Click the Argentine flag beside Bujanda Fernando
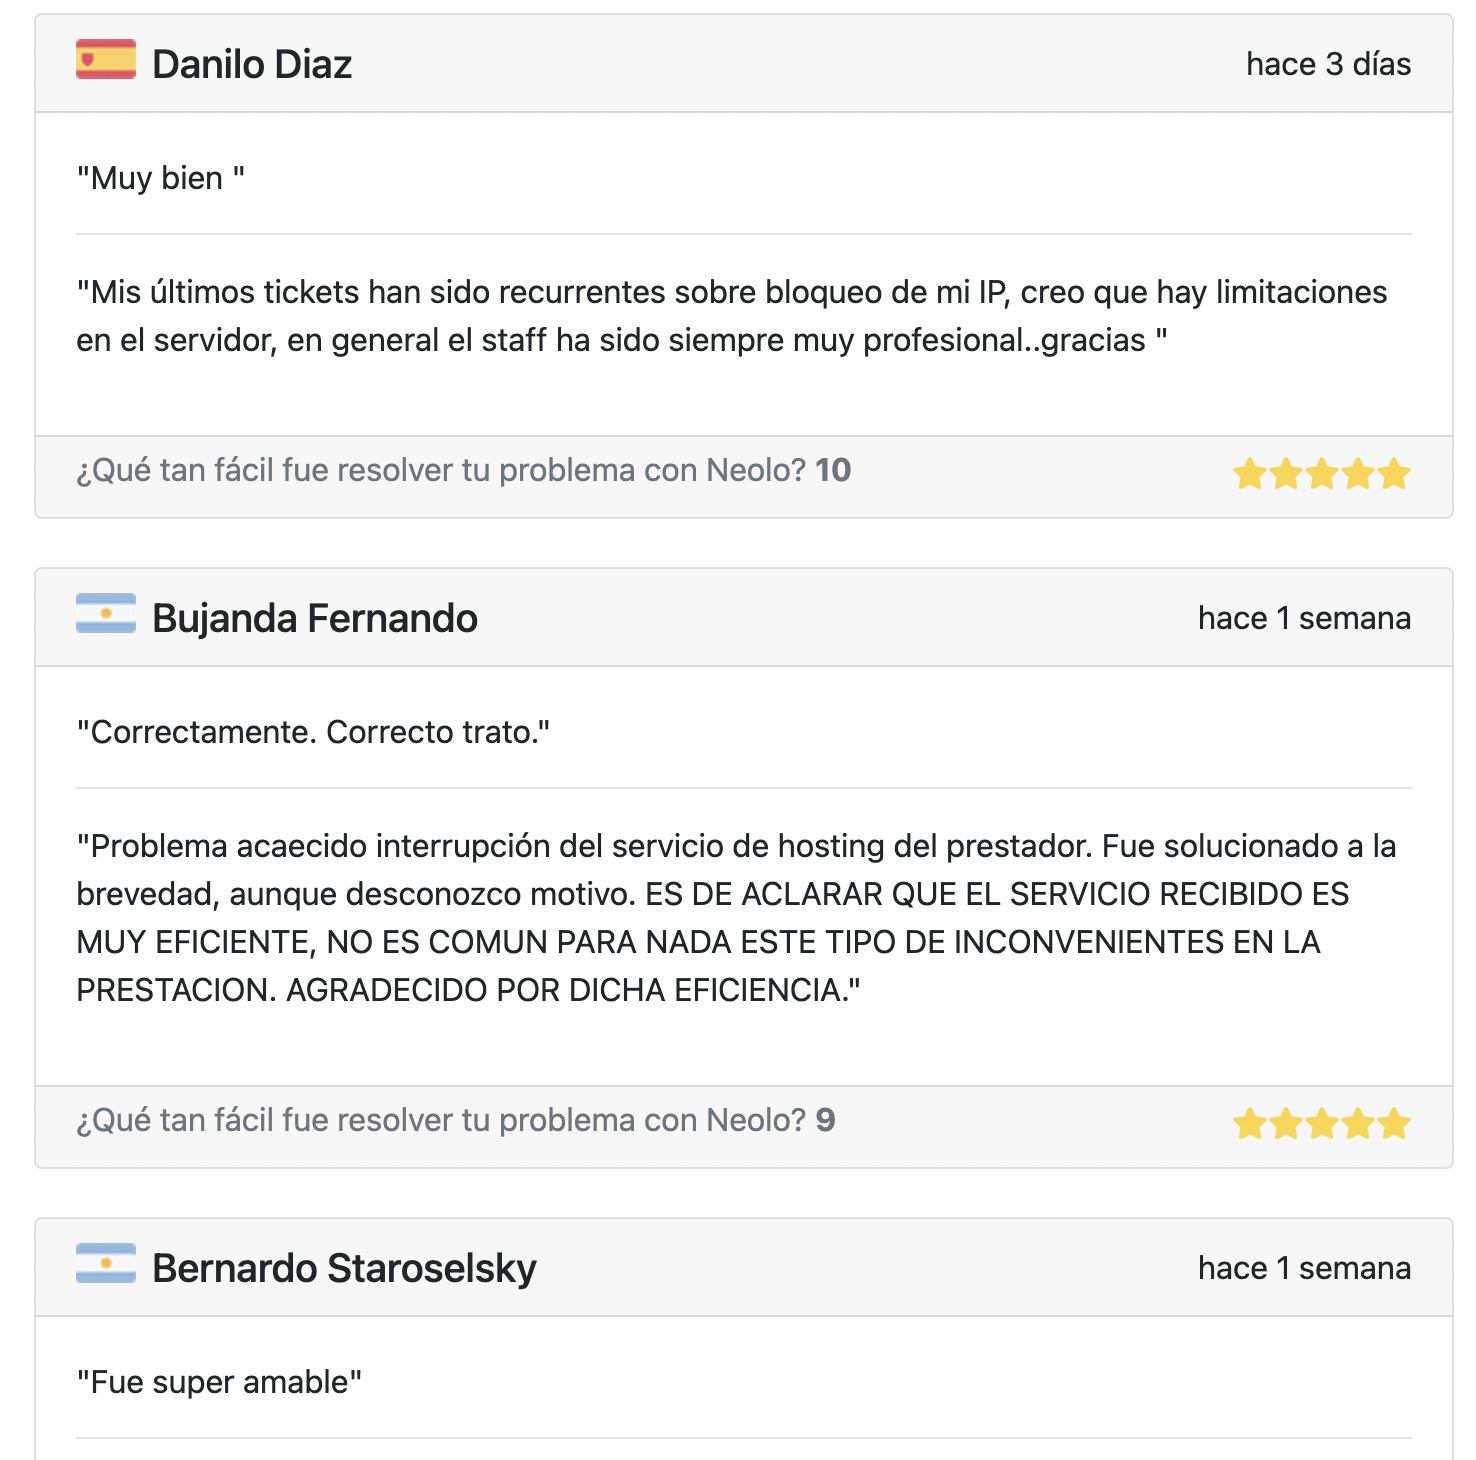1476x1460 pixels. [x=106, y=613]
